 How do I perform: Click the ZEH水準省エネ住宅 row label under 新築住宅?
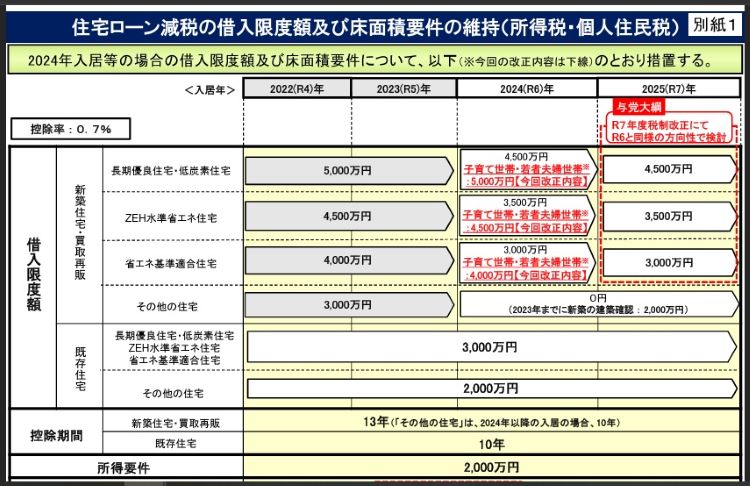[x=171, y=218]
